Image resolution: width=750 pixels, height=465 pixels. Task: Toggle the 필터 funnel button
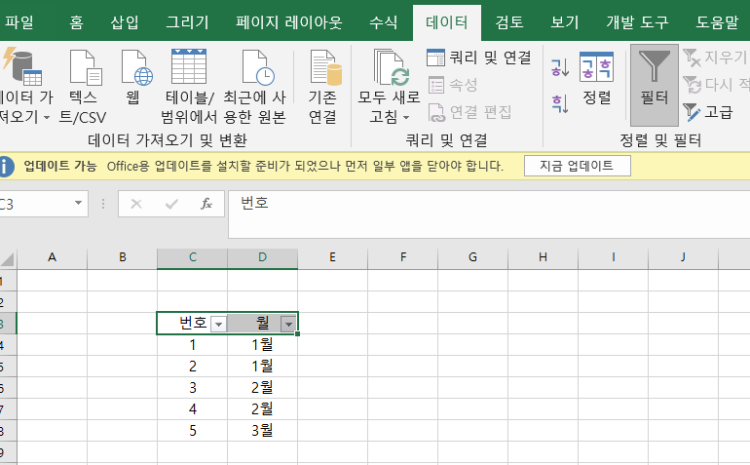pyautogui.click(x=654, y=85)
